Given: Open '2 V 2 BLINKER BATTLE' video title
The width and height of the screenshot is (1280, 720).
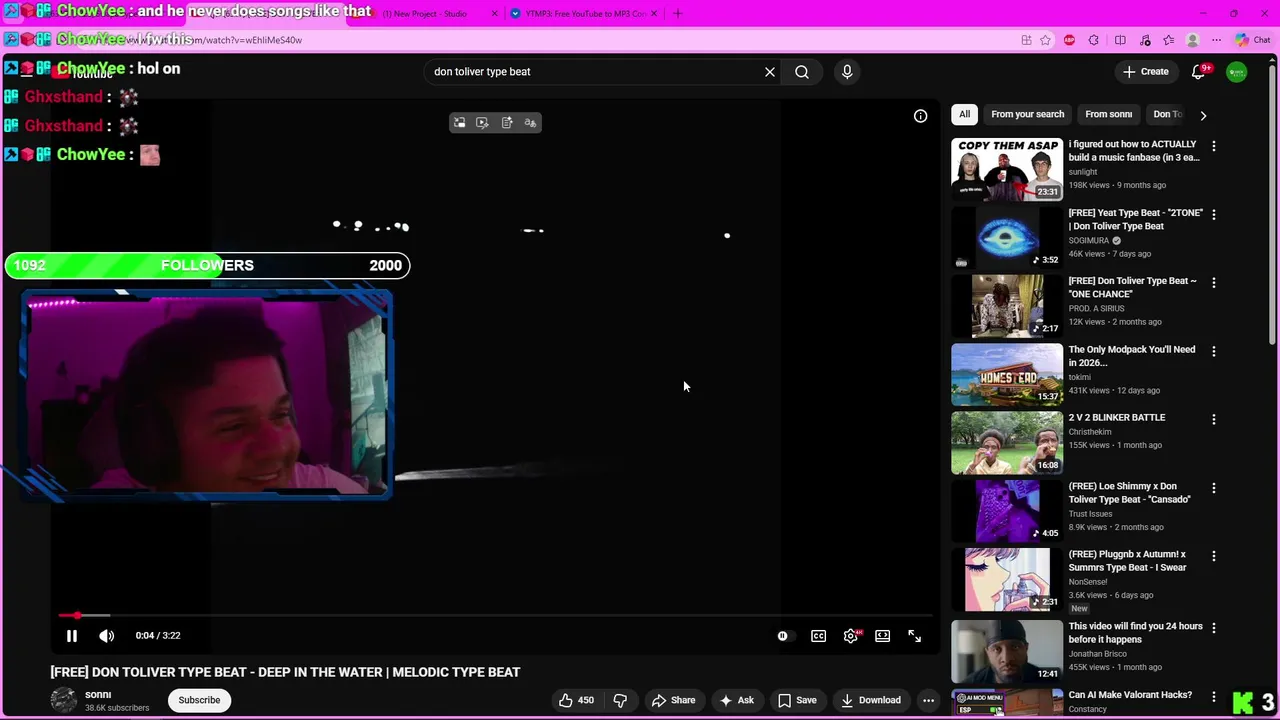Looking at the screenshot, I should point(1116,418).
